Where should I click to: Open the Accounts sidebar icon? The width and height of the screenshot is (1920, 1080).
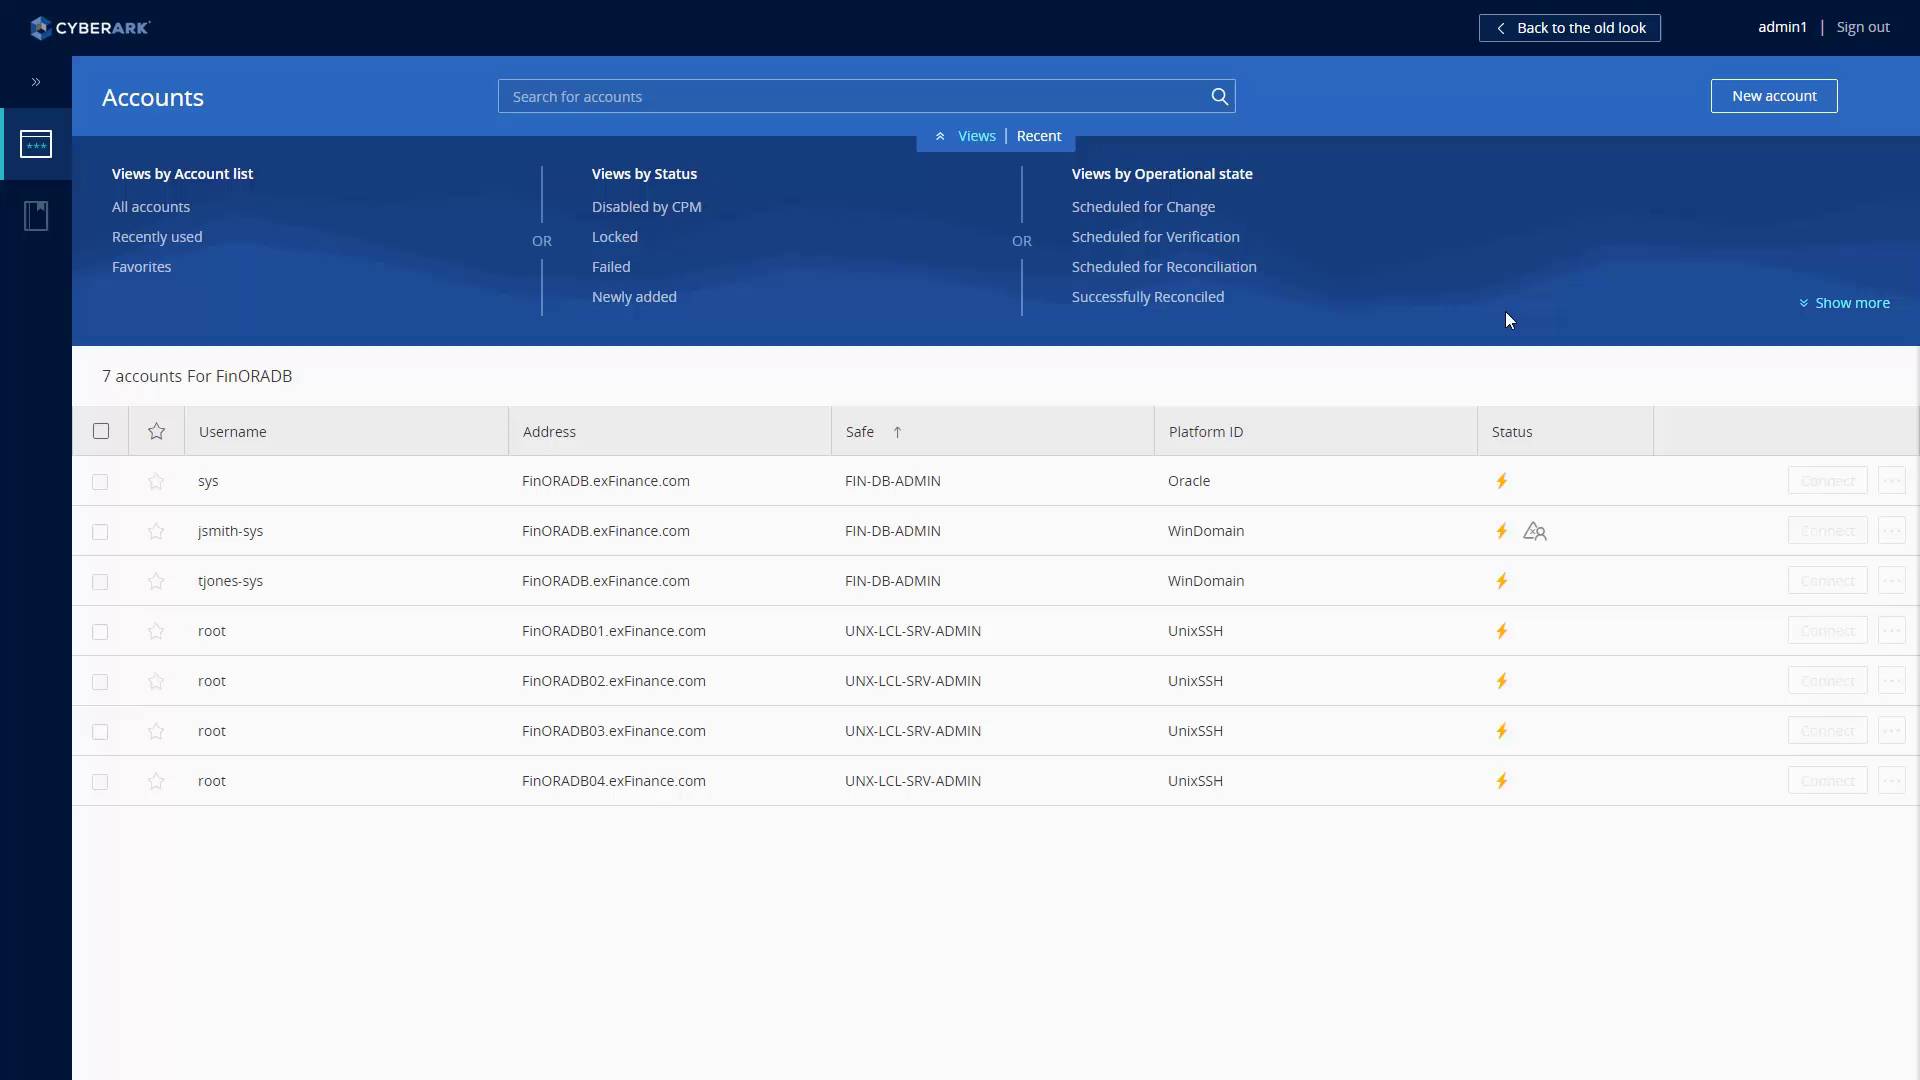coord(36,144)
